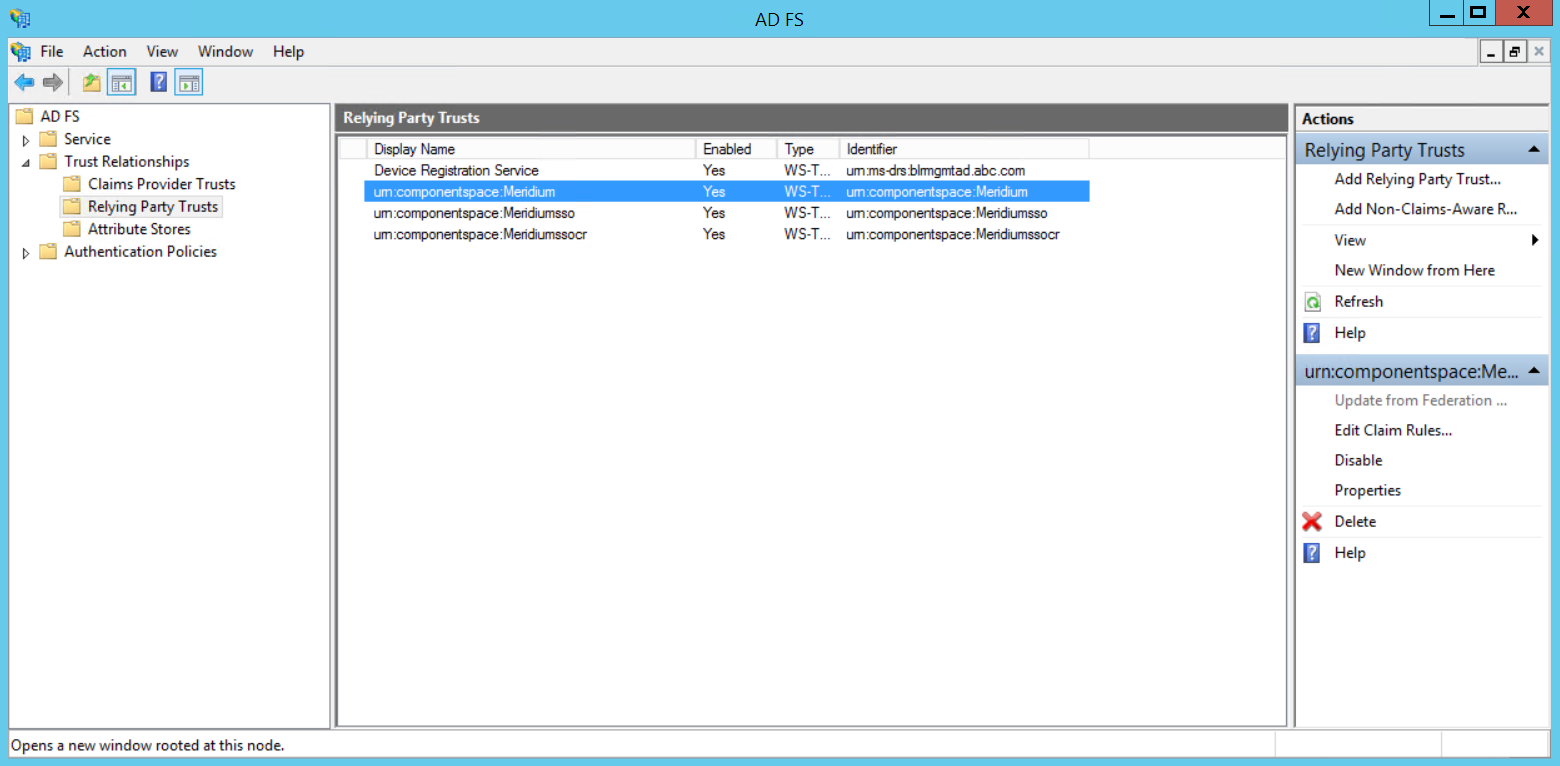Click the Authentication Policies folder icon
1560x766 pixels.
(x=48, y=252)
